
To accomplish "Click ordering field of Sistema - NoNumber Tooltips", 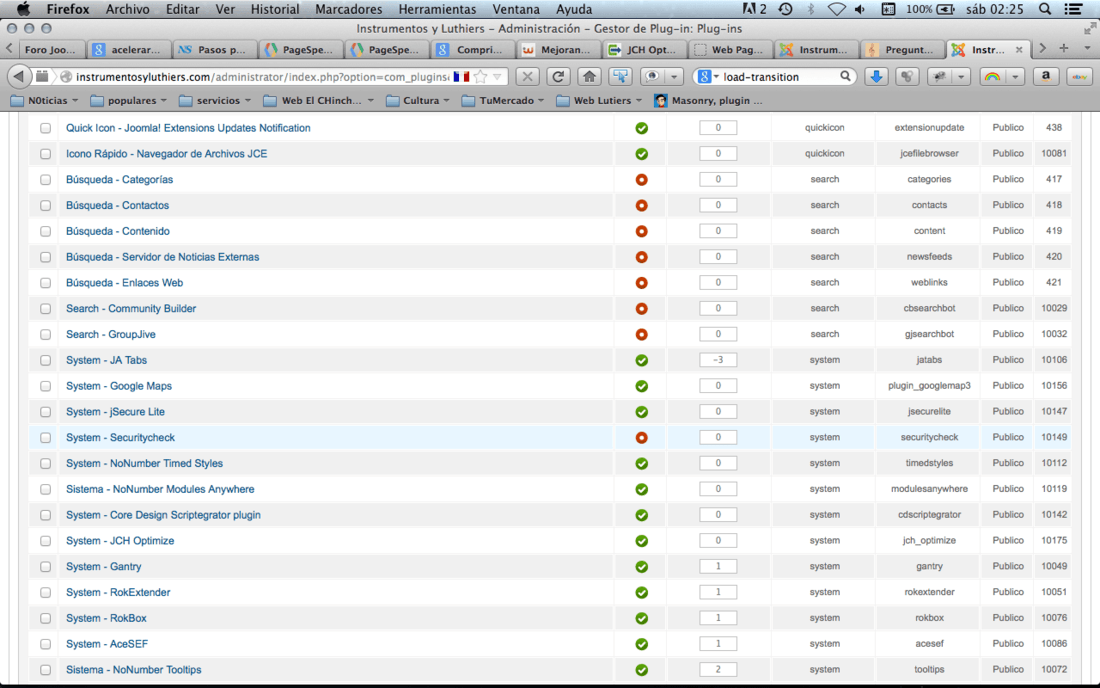I will [718, 669].
